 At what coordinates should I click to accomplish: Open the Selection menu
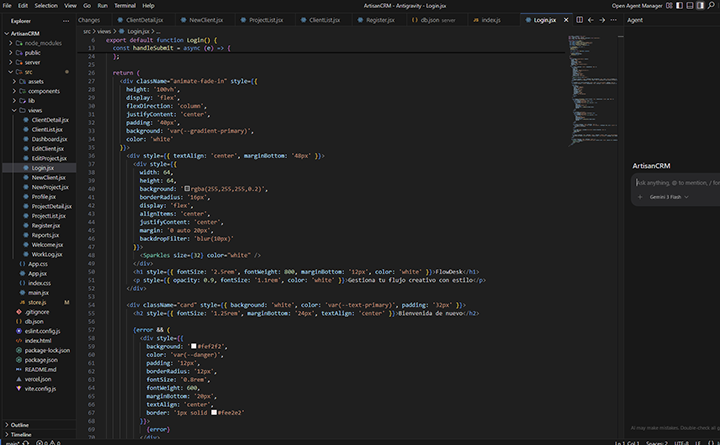pos(46,6)
